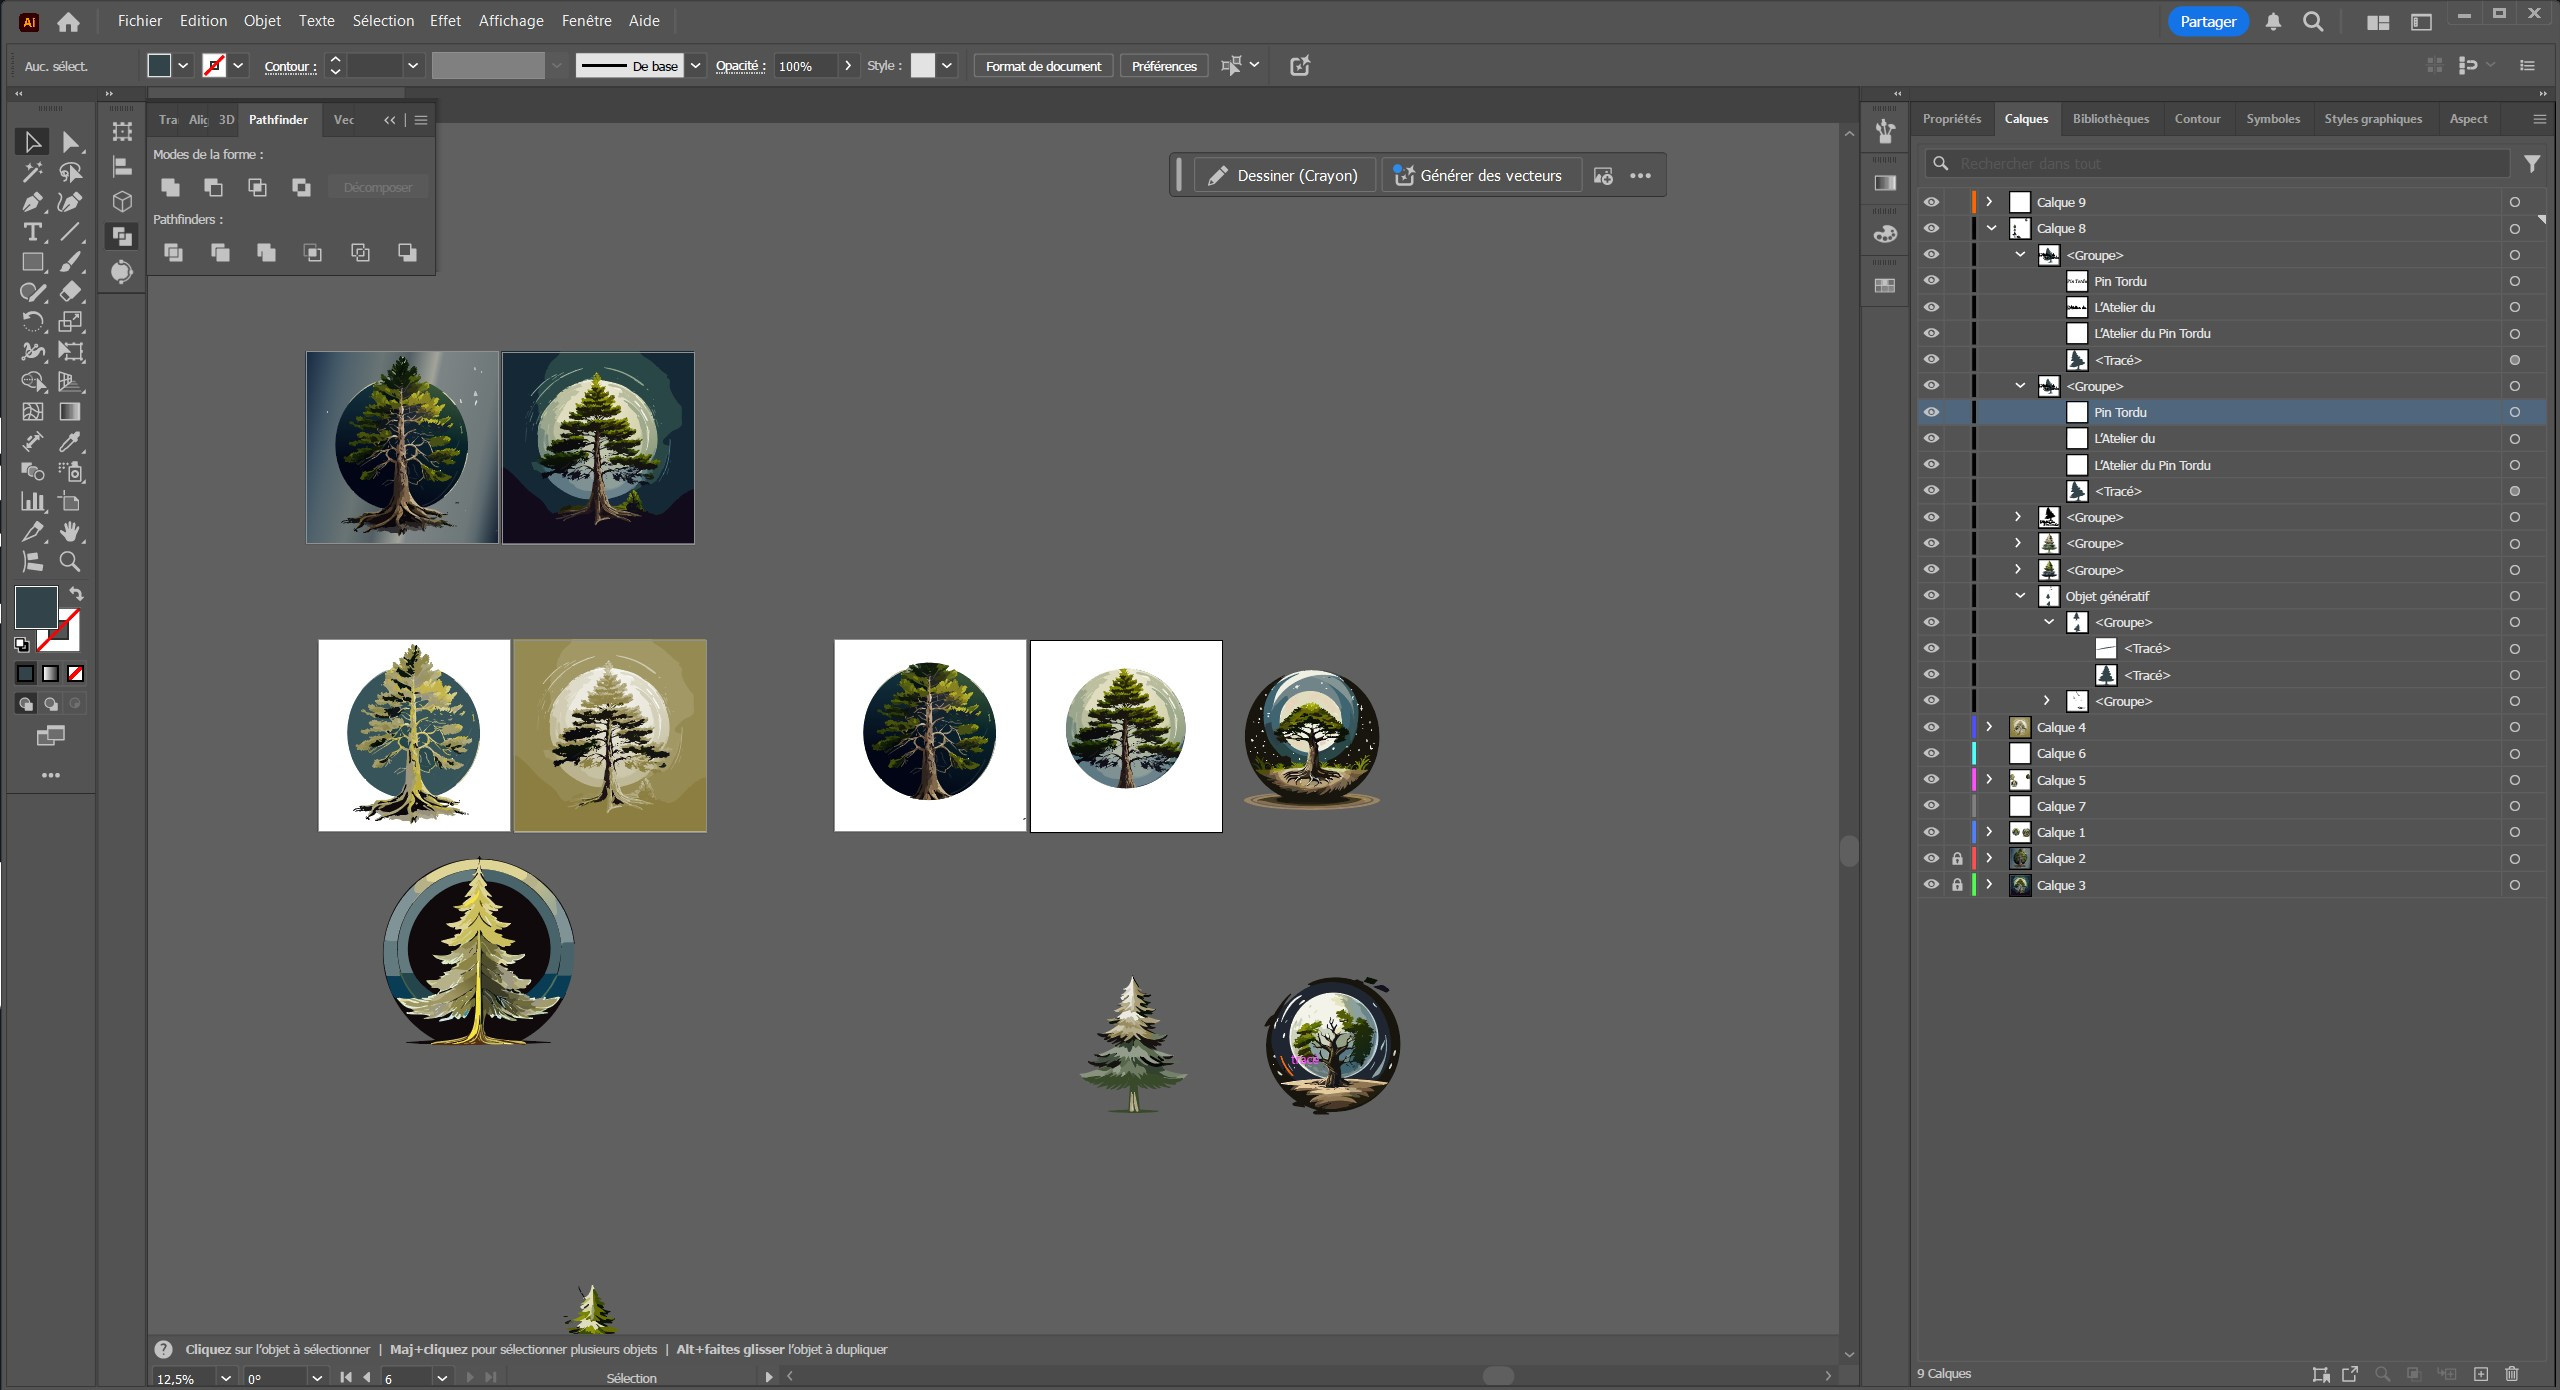Select the Direct Selection tool

[x=70, y=142]
